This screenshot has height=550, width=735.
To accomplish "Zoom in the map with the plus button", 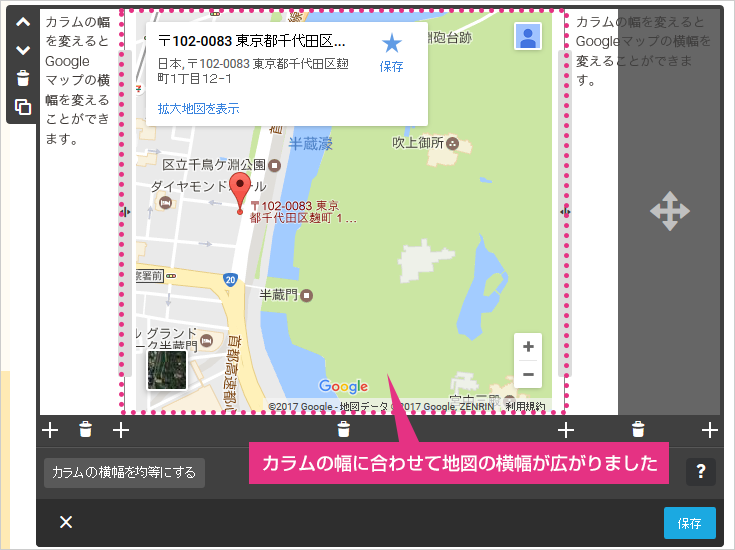I will pyautogui.click(x=528, y=347).
